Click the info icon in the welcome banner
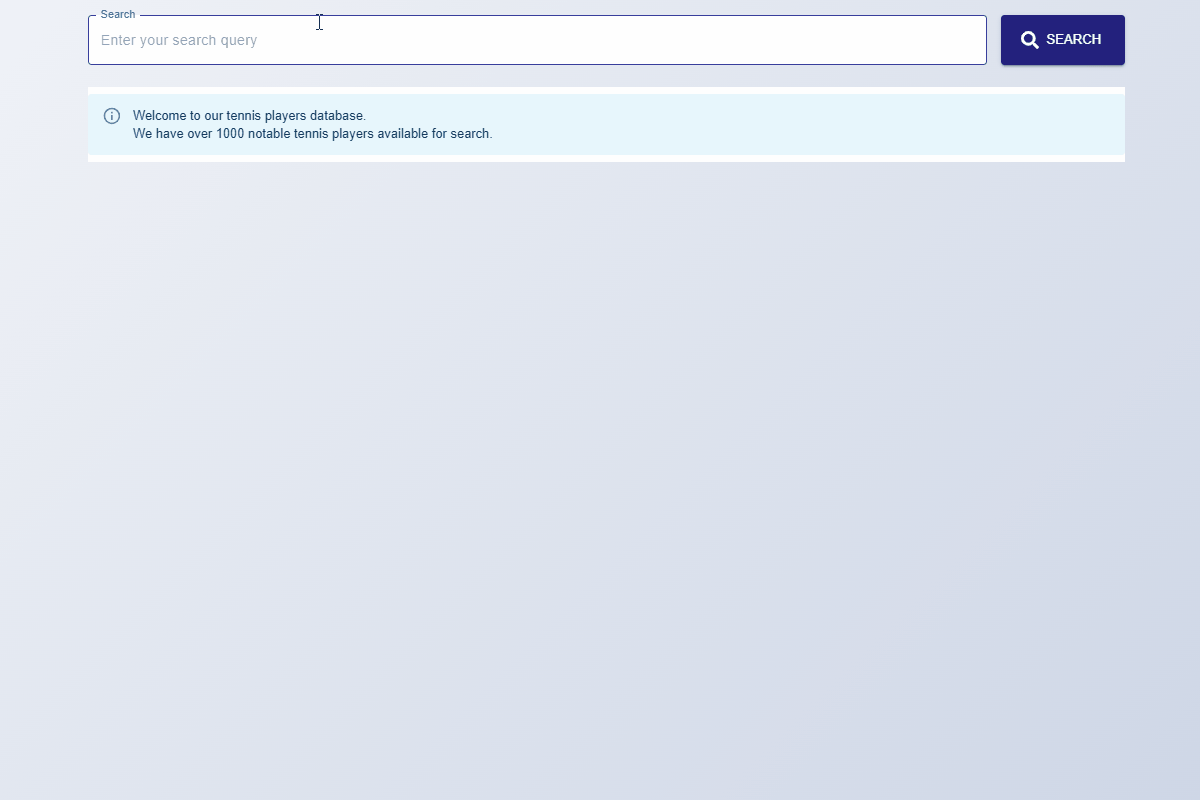This screenshot has width=1200, height=800. [x=112, y=116]
